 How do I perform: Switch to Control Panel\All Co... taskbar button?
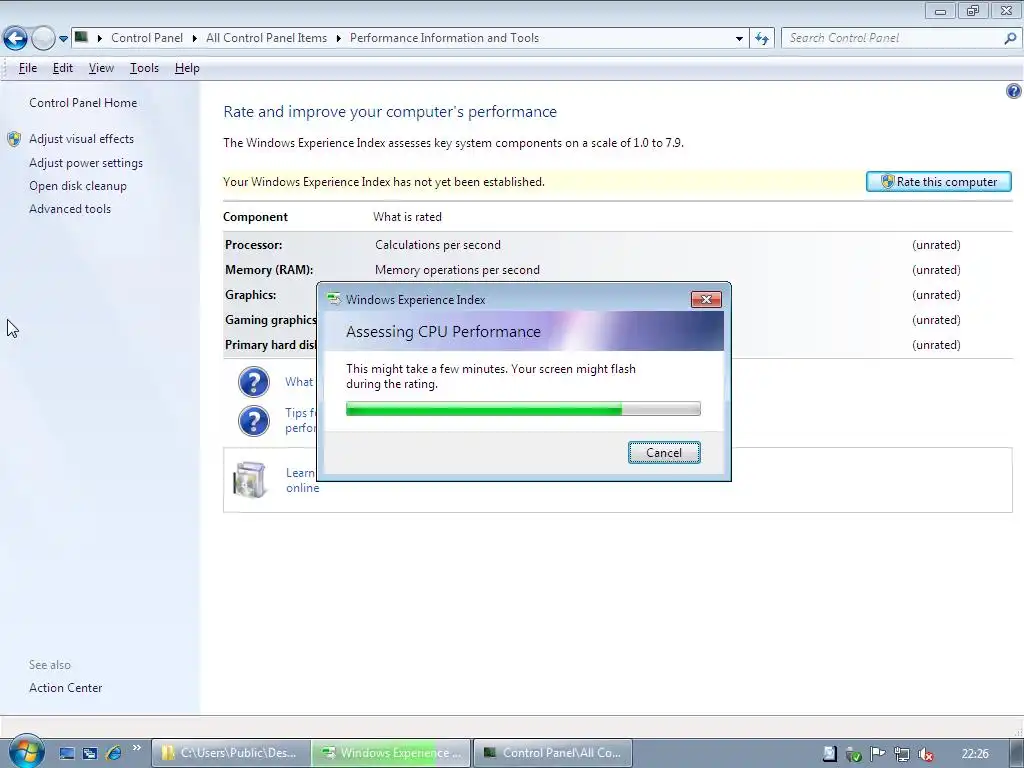(x=552, y=753)
